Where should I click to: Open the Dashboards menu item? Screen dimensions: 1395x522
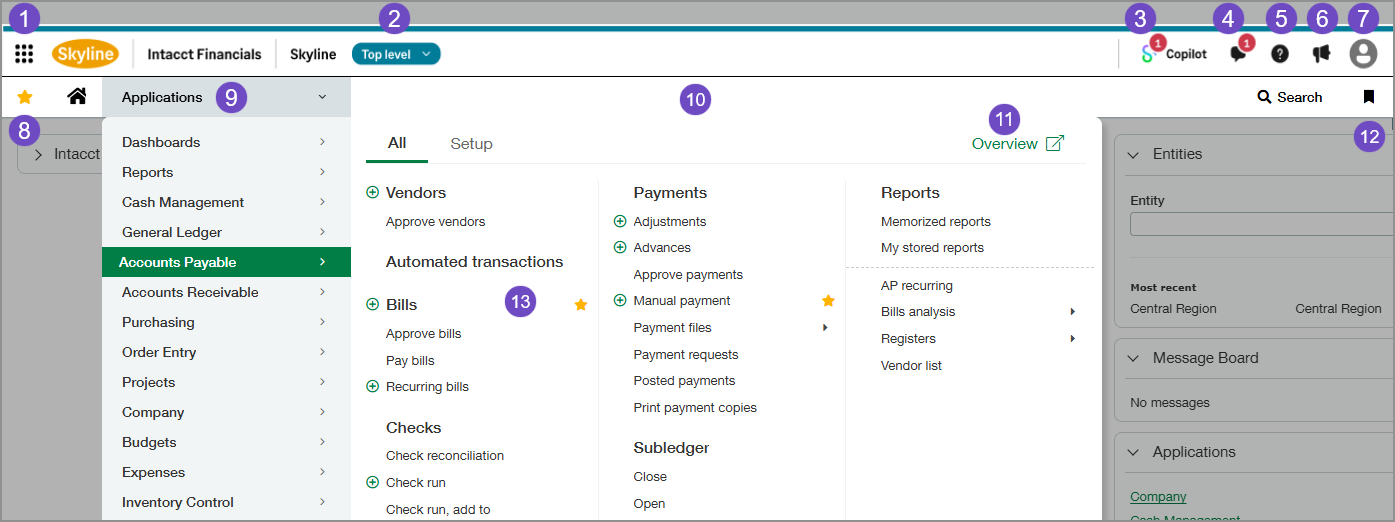pyautogui.click(x=226, y=142)
